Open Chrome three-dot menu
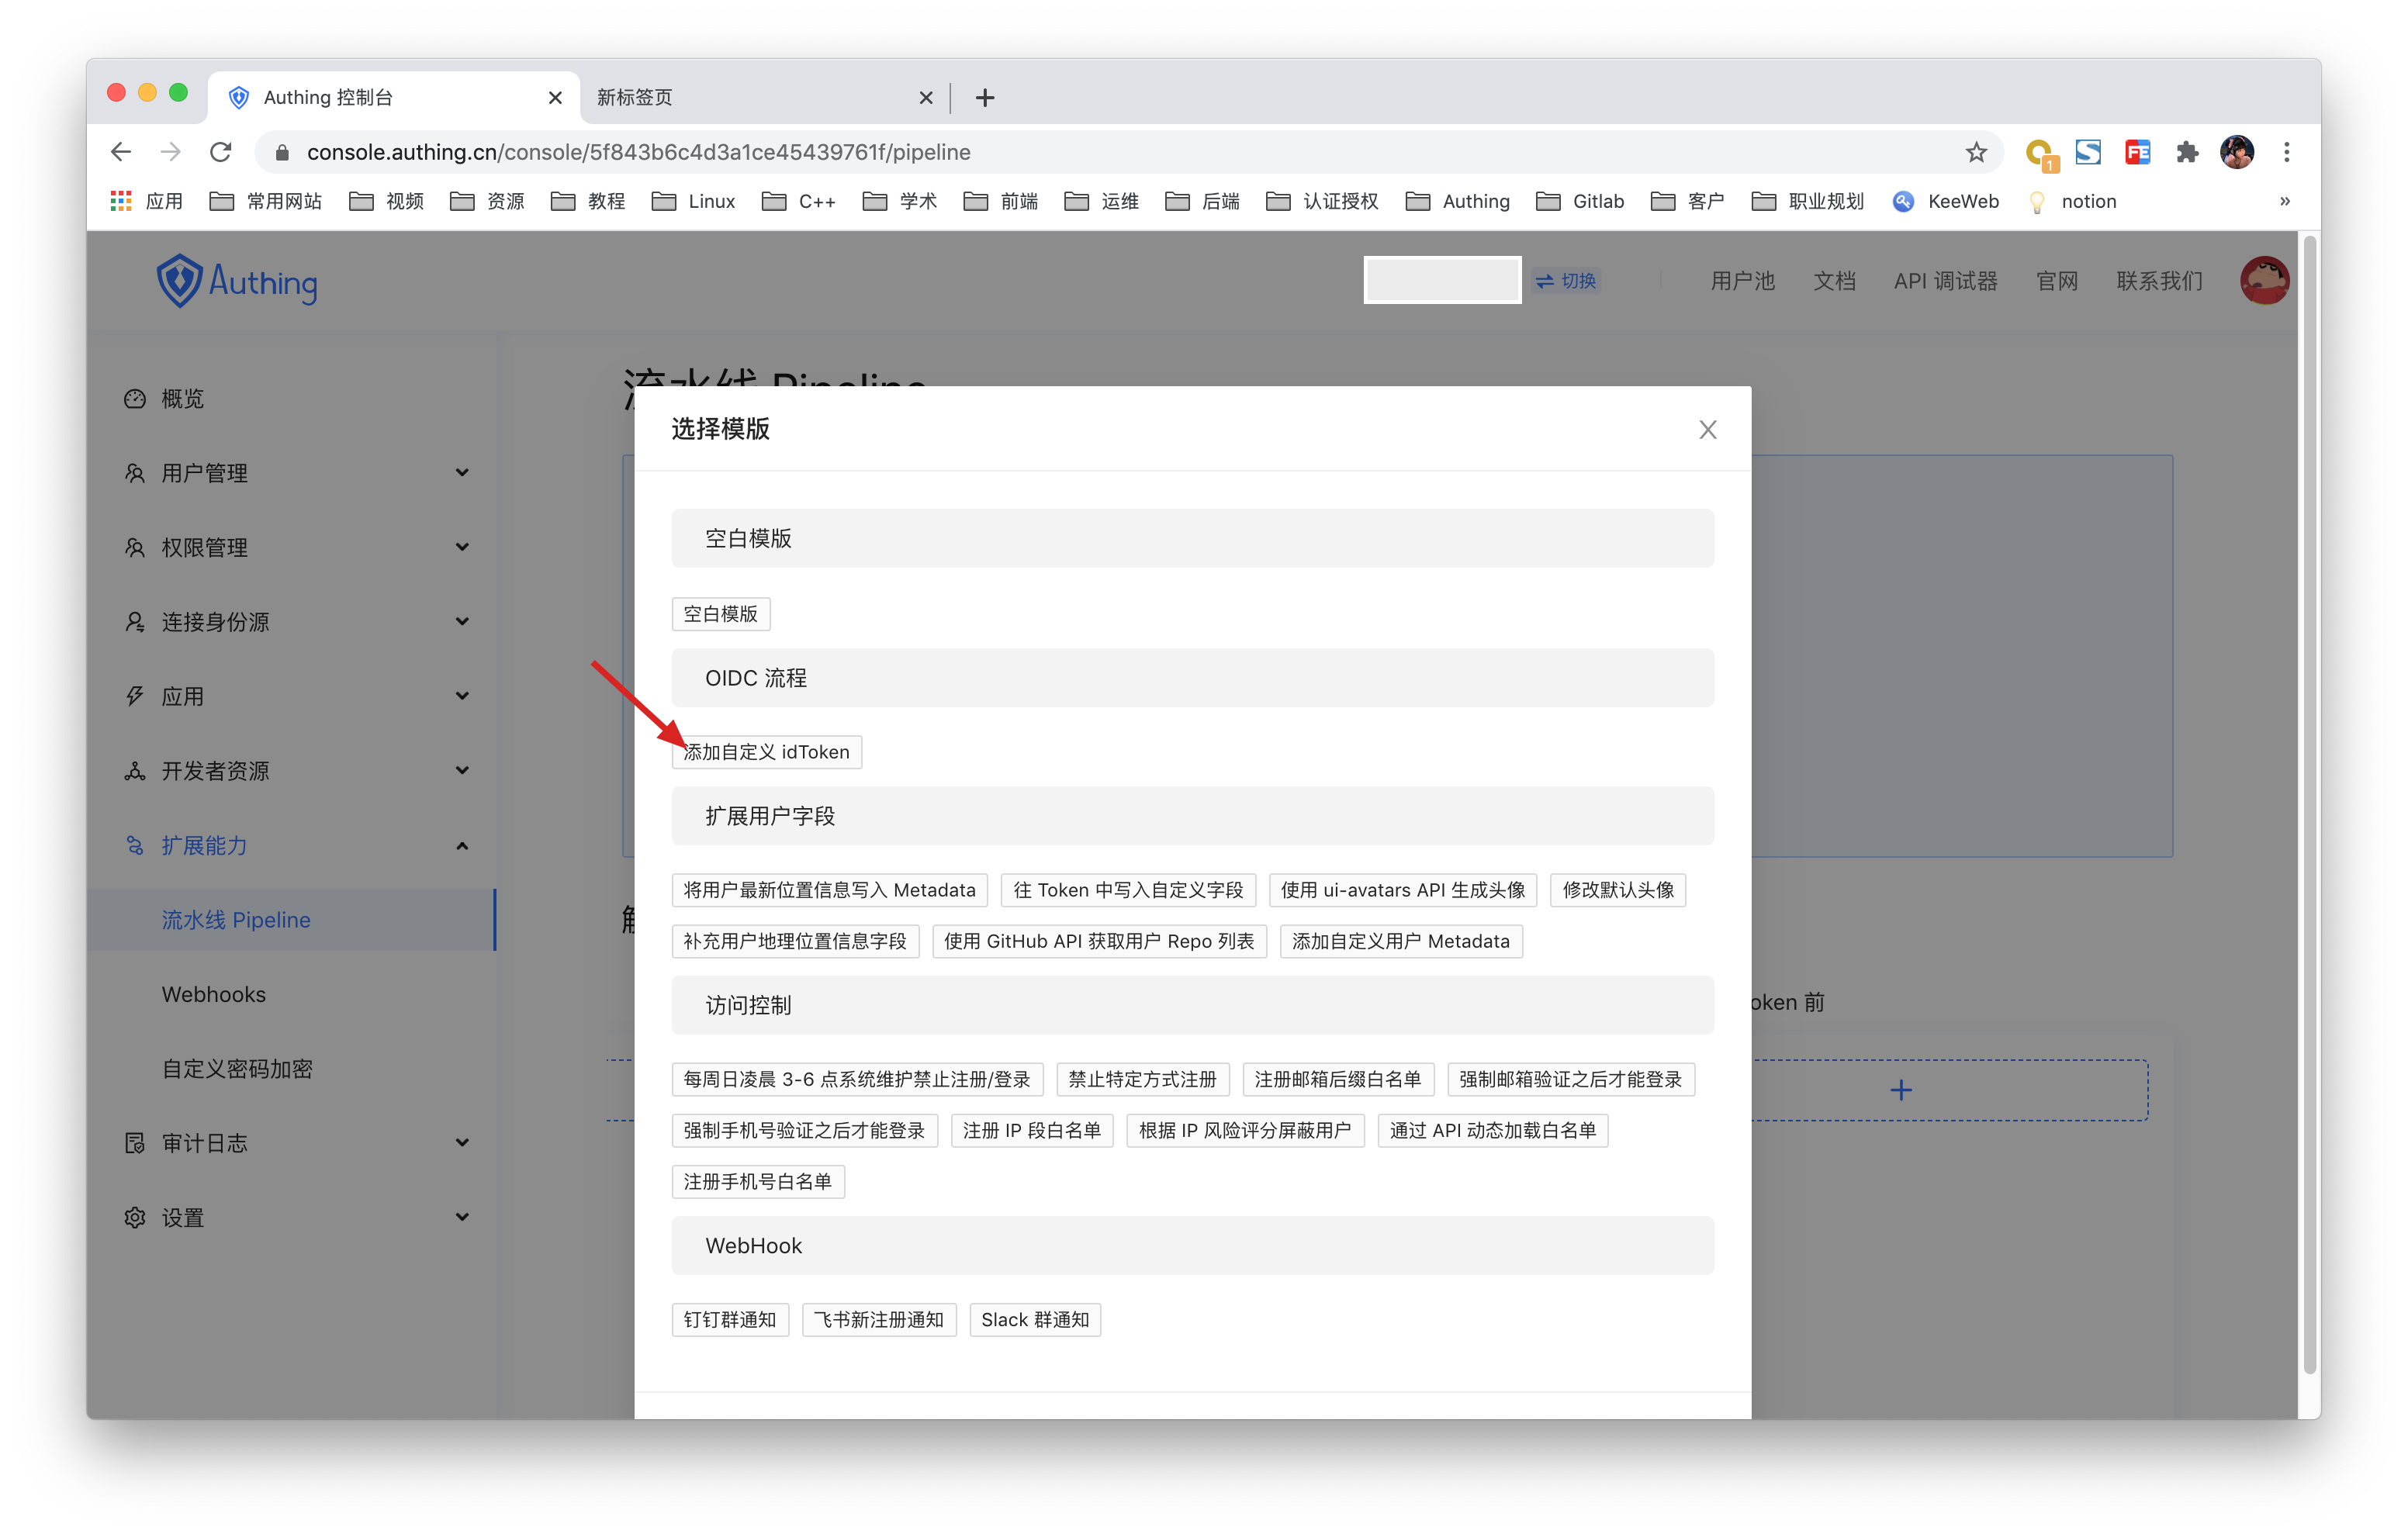The width and height of the screenshot is (2408, 1534). tap(2286, 152)
